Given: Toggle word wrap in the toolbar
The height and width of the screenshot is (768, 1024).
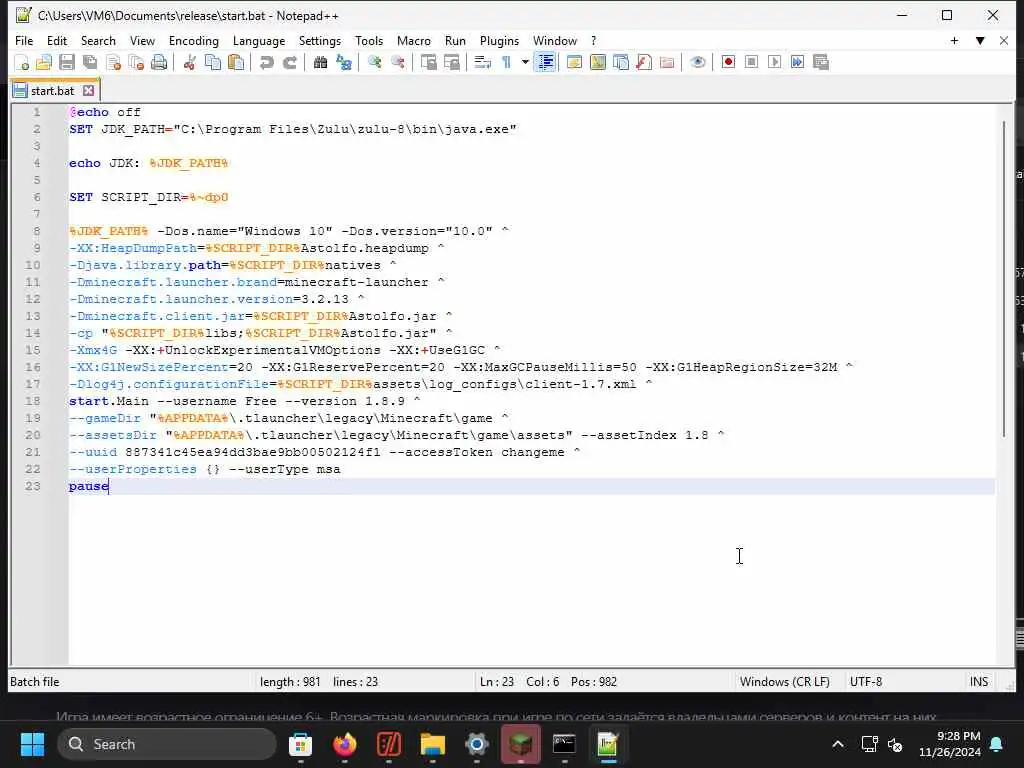Looking at the screenshot, I should (x=482, y=63).
